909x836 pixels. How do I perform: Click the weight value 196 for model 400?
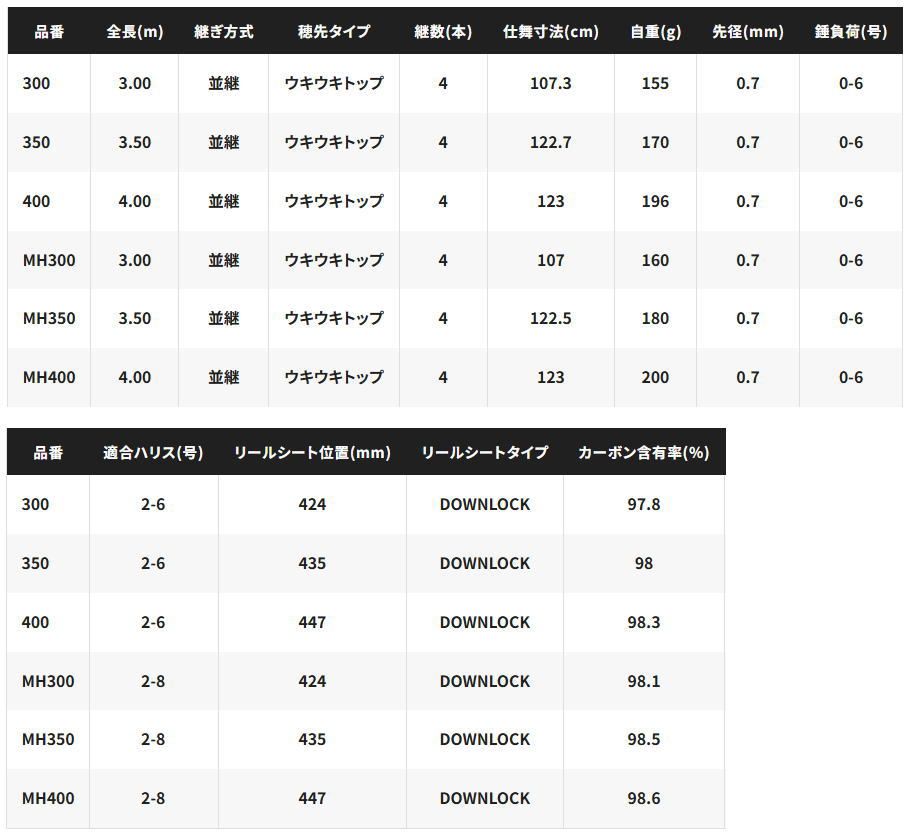click(x=655, y=201)
